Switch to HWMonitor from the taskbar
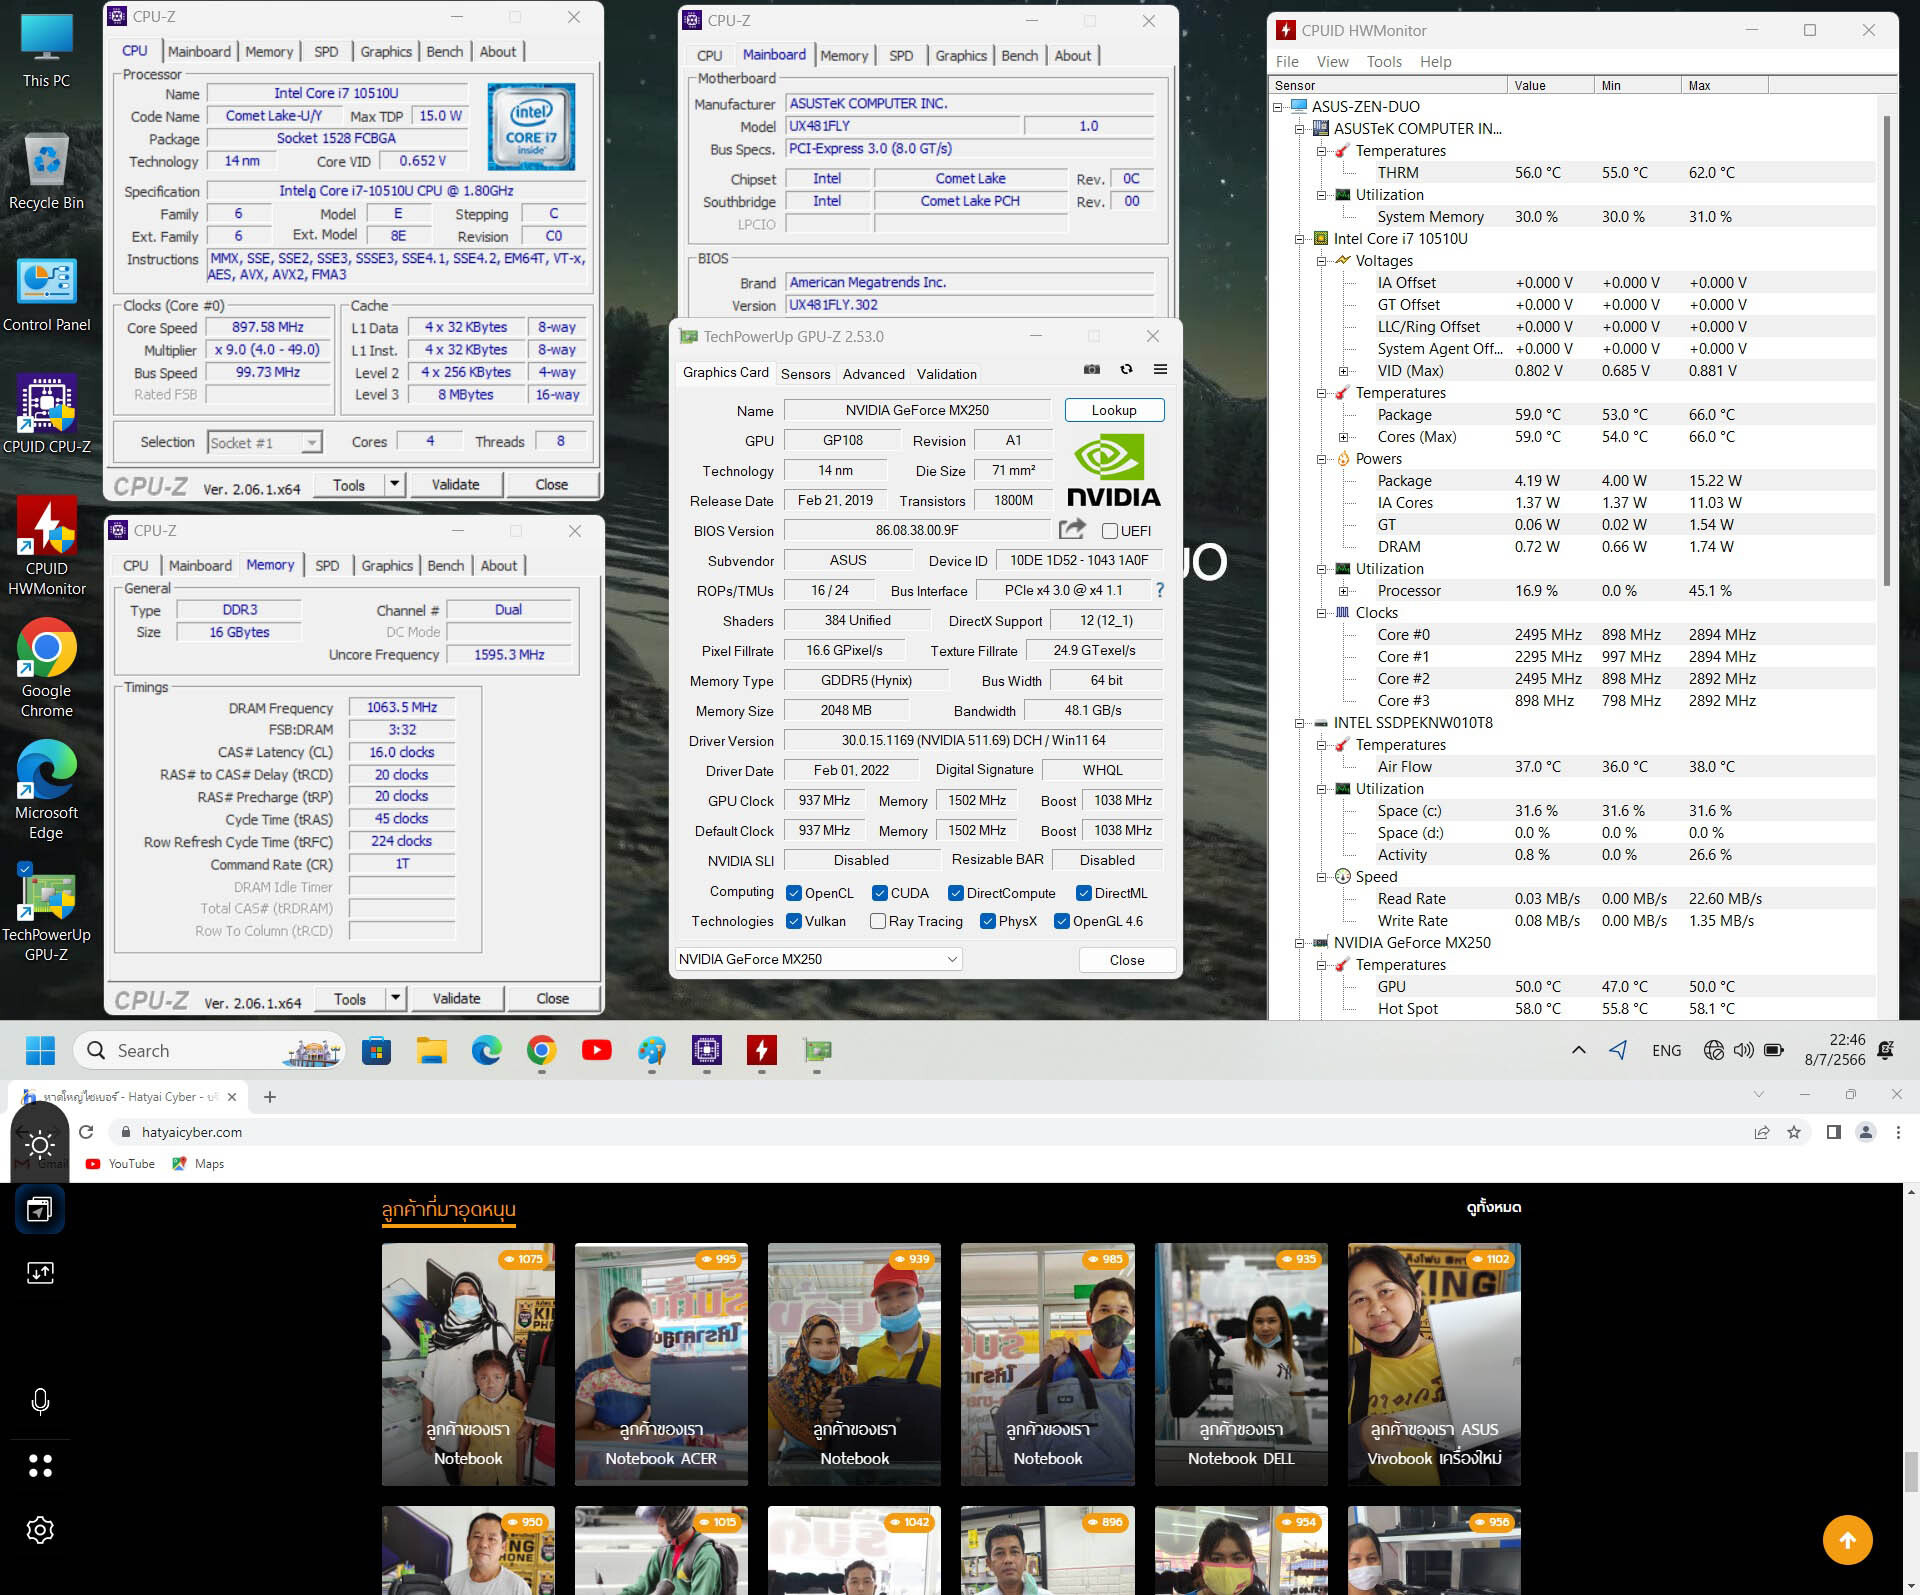The width and height of the screenshot is (1920, 1595). pyautogui.click(x=762, y=1050)
